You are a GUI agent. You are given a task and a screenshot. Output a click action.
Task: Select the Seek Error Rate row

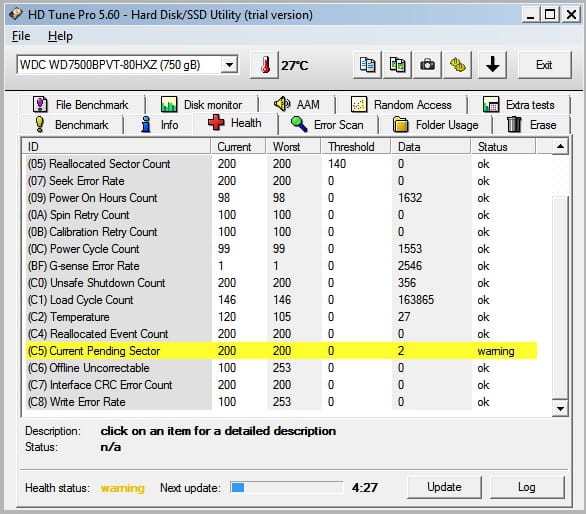(x=282, y=181)
